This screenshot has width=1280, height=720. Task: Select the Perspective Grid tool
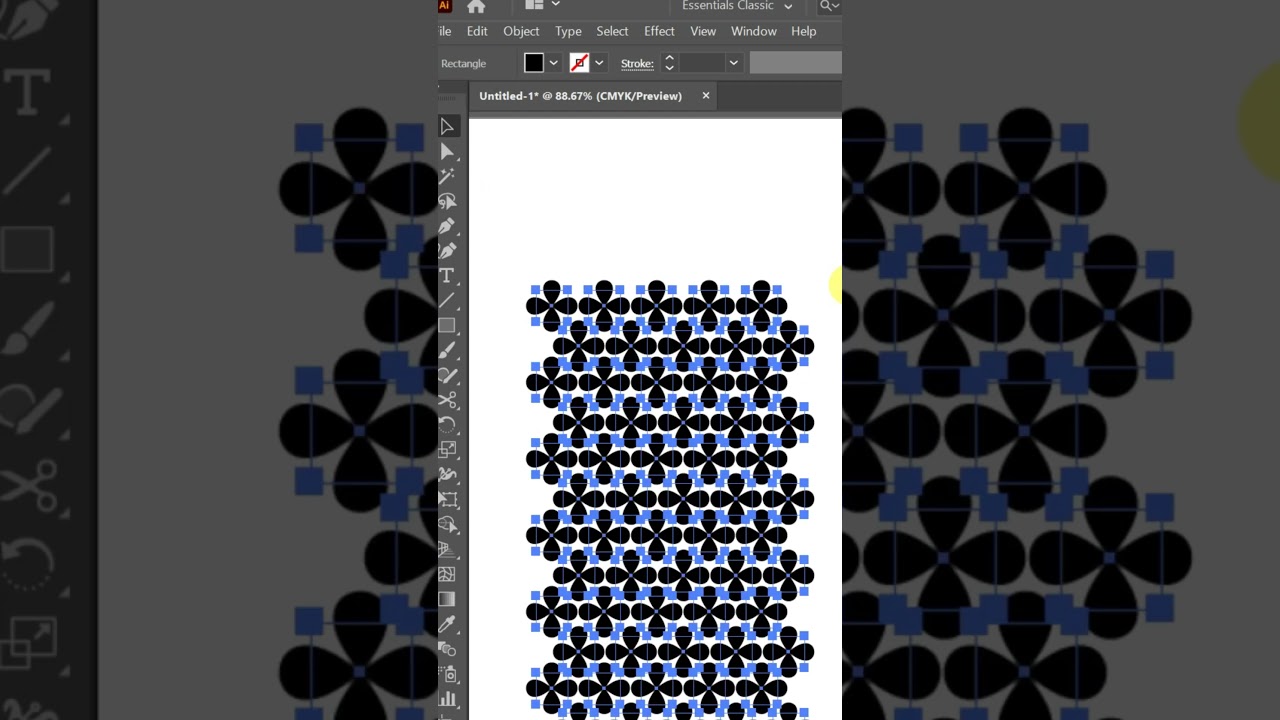(x=447, y=550)
